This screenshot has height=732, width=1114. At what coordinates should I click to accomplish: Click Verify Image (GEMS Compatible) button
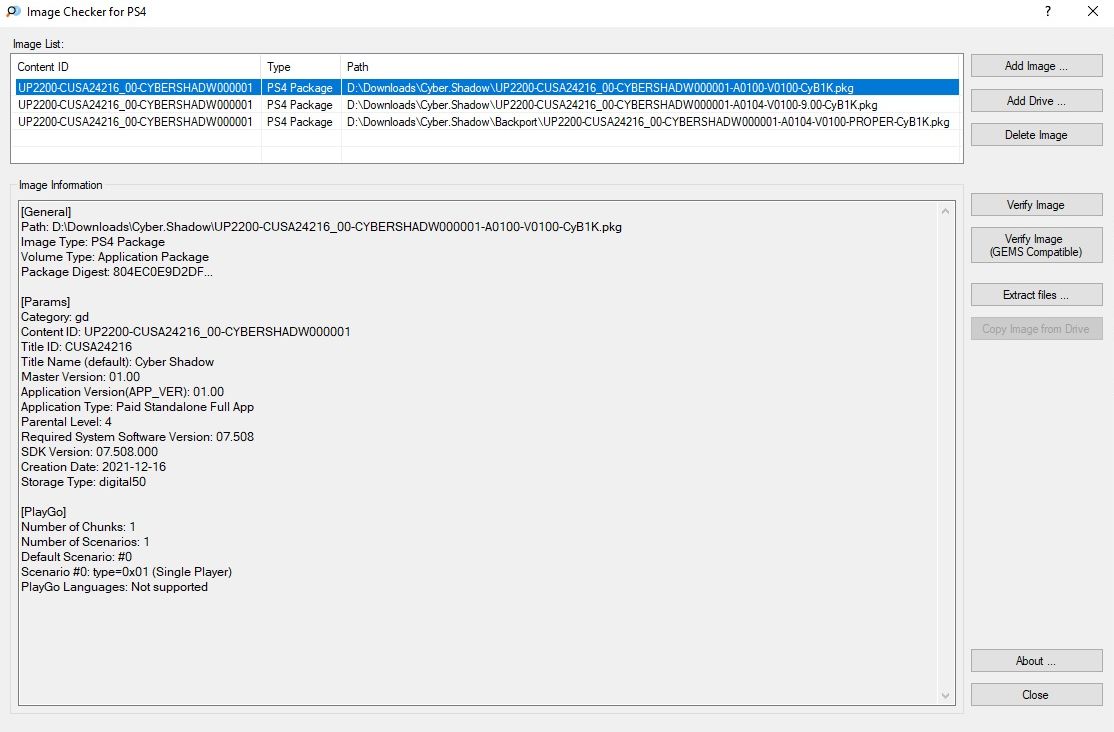click(x=1036, y=245)
